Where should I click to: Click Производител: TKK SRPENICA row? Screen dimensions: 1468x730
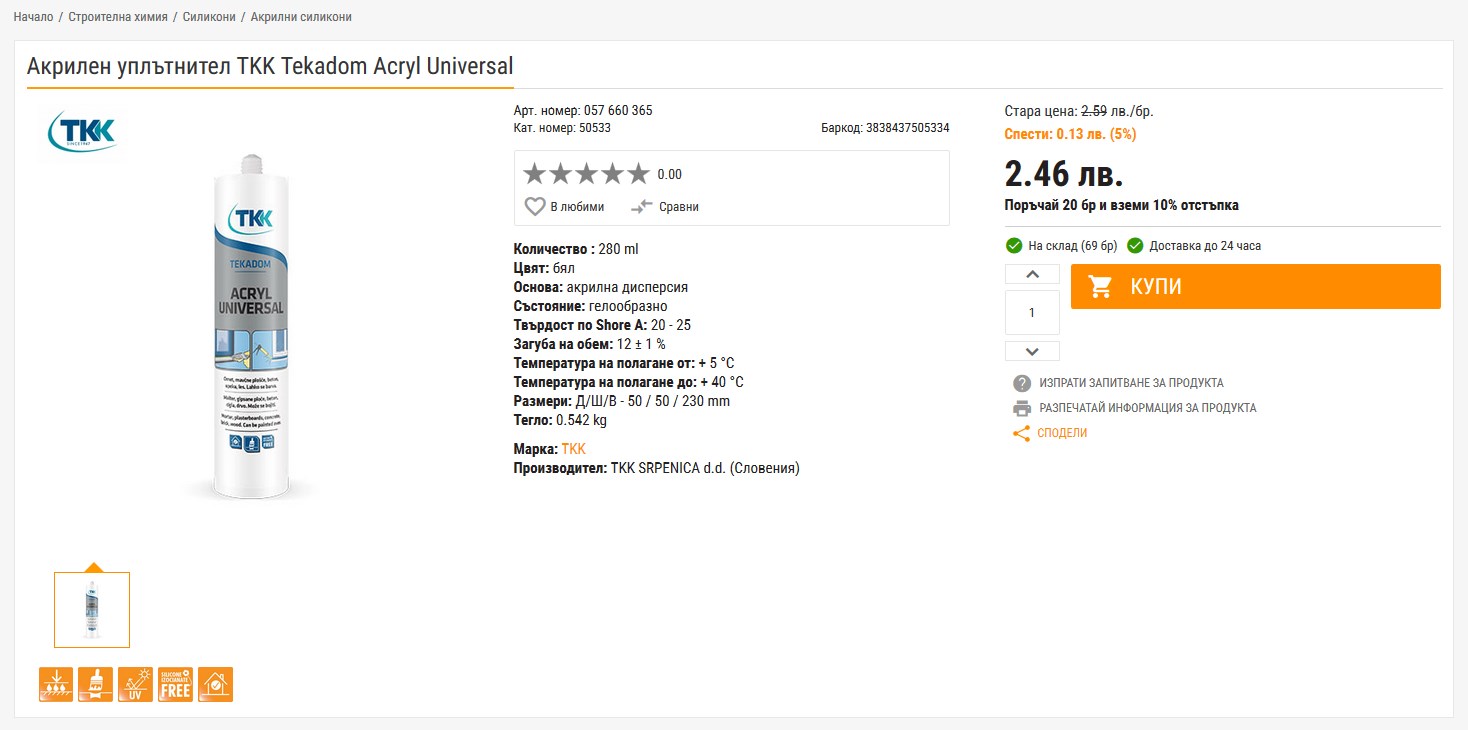657,468
